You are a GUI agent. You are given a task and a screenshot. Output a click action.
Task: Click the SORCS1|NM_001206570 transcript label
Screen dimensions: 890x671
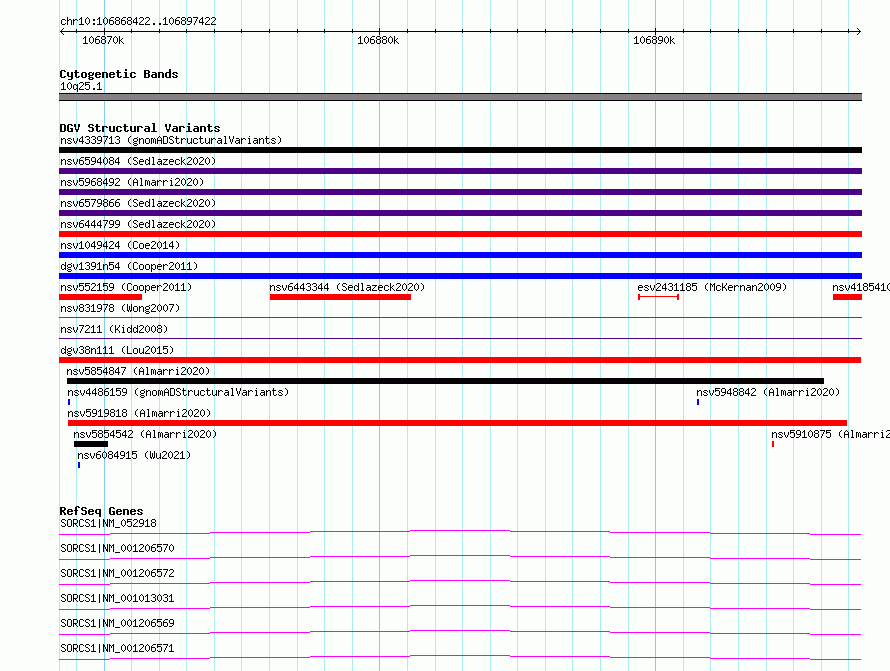[x=117, y=548]
